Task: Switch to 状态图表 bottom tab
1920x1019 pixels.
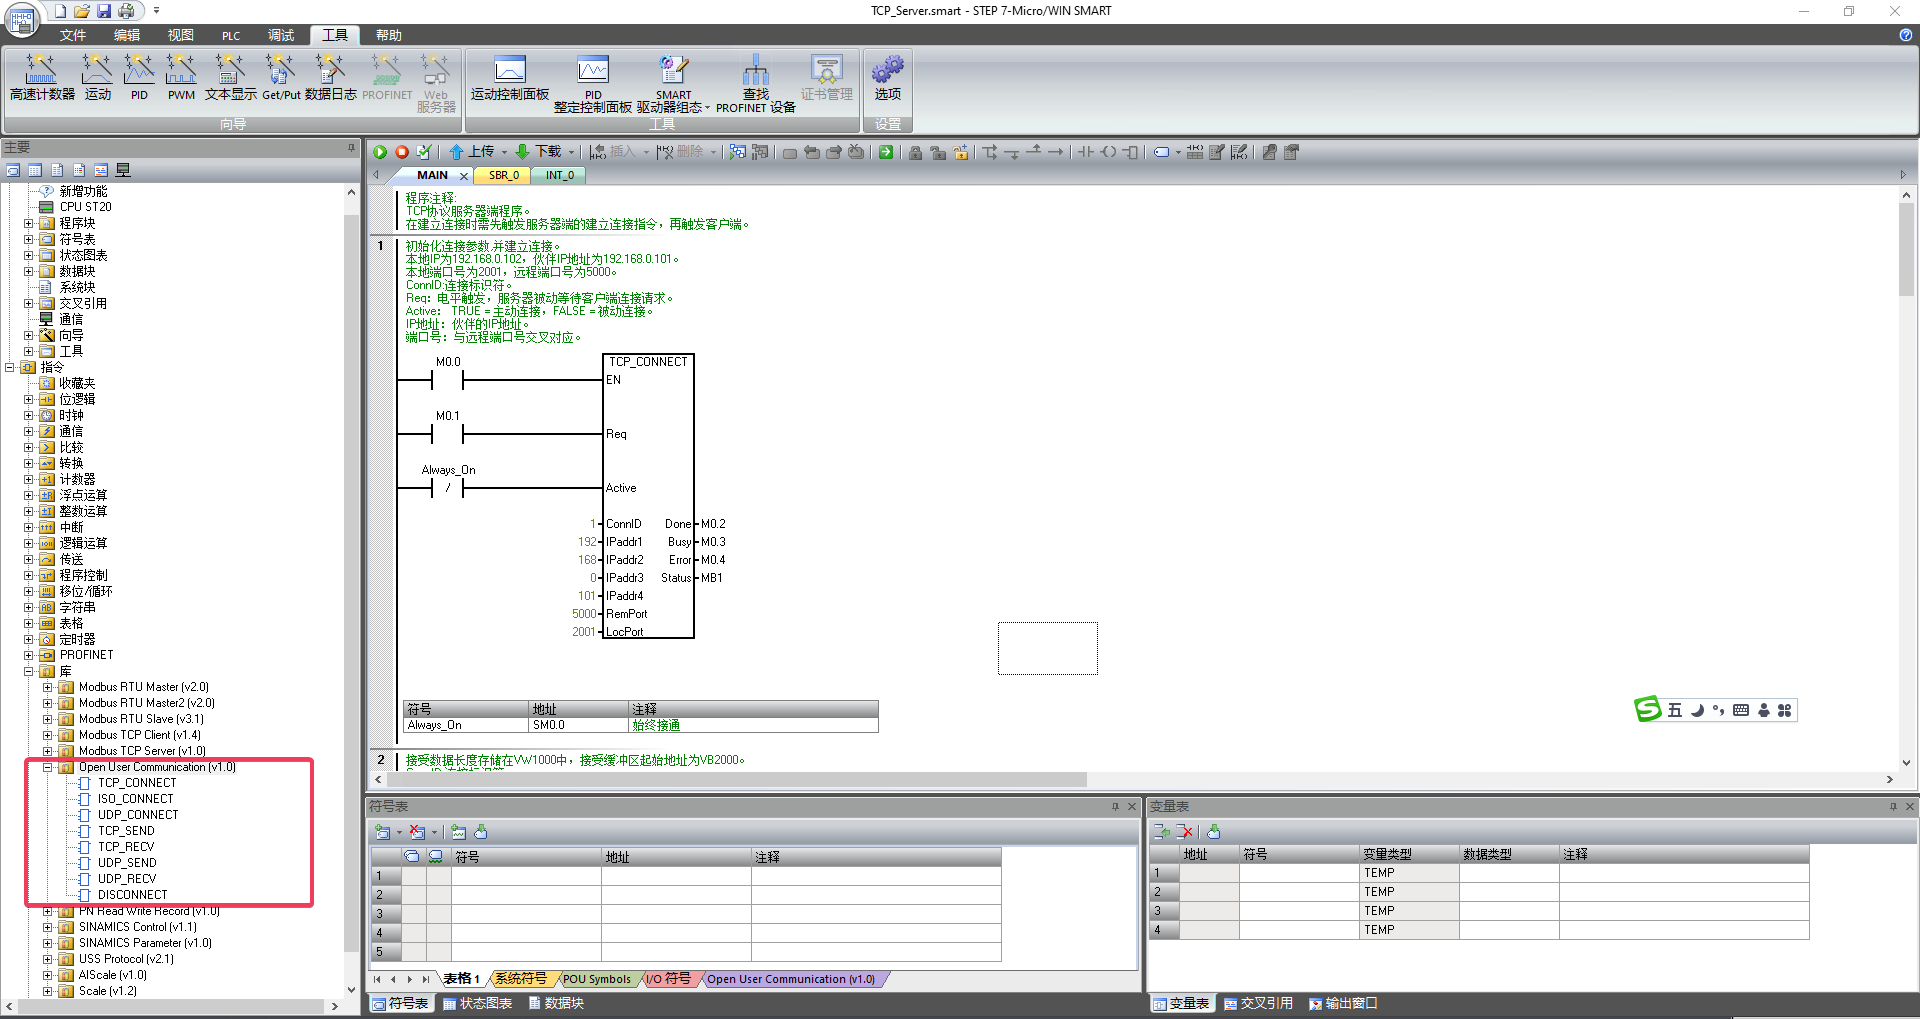Action: 478,1003
